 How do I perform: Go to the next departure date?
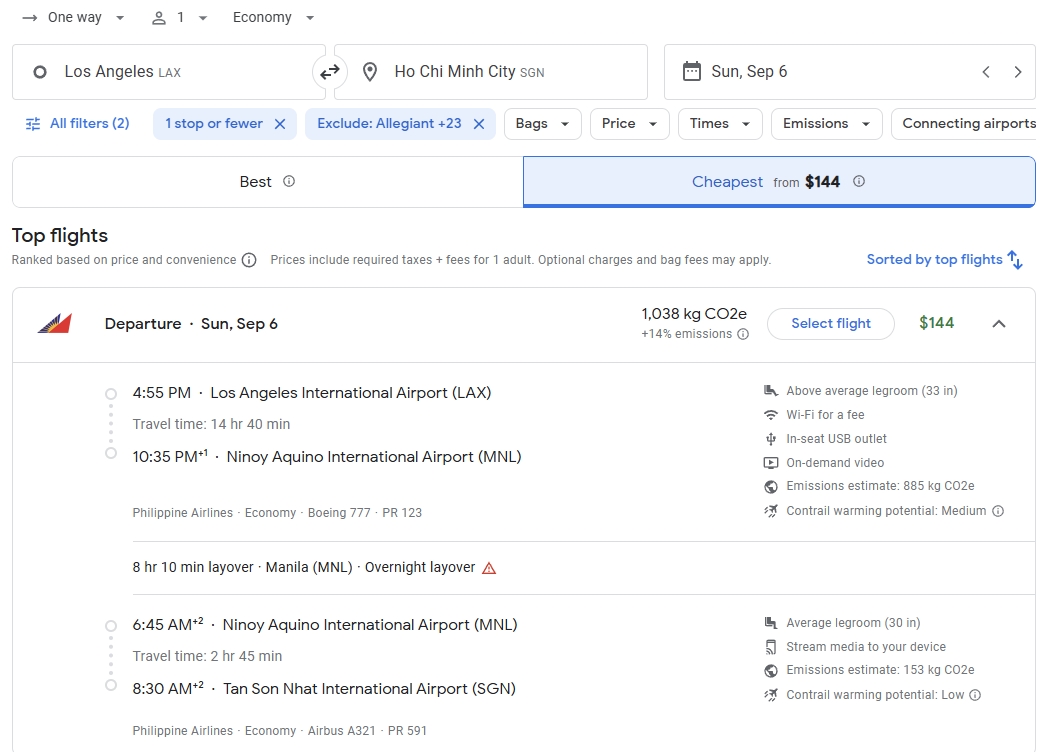tap(1017, 72)
